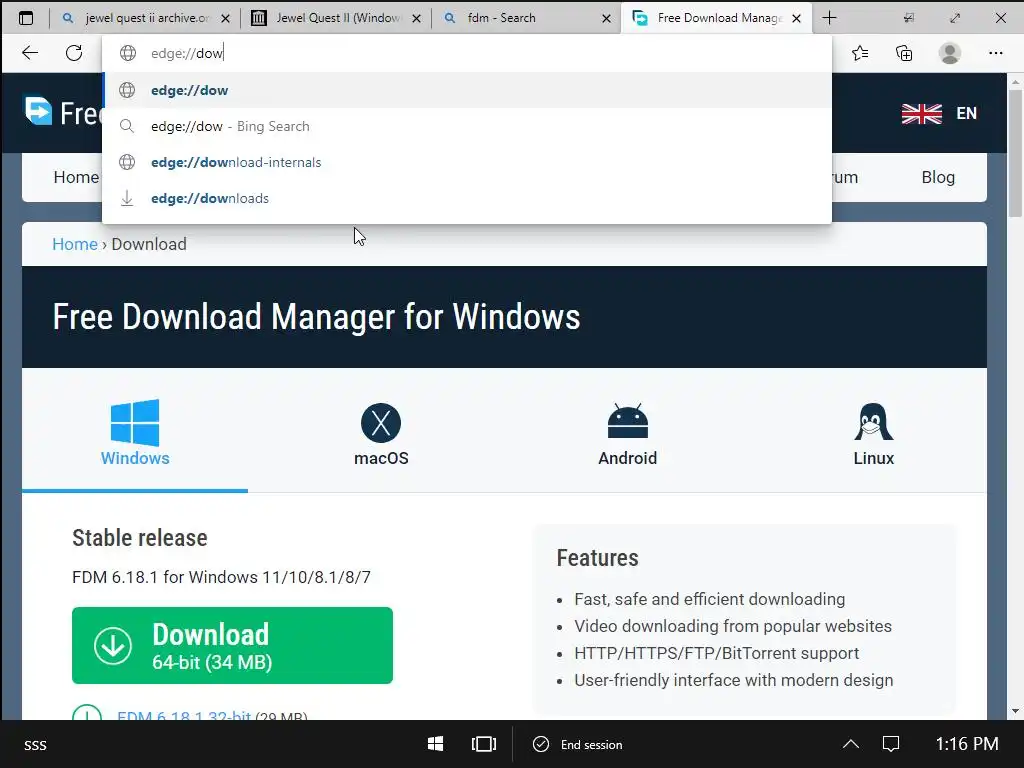Select the Windows platform tab
This screenshot has width=1024, height=768.
(x=135, y=431)
